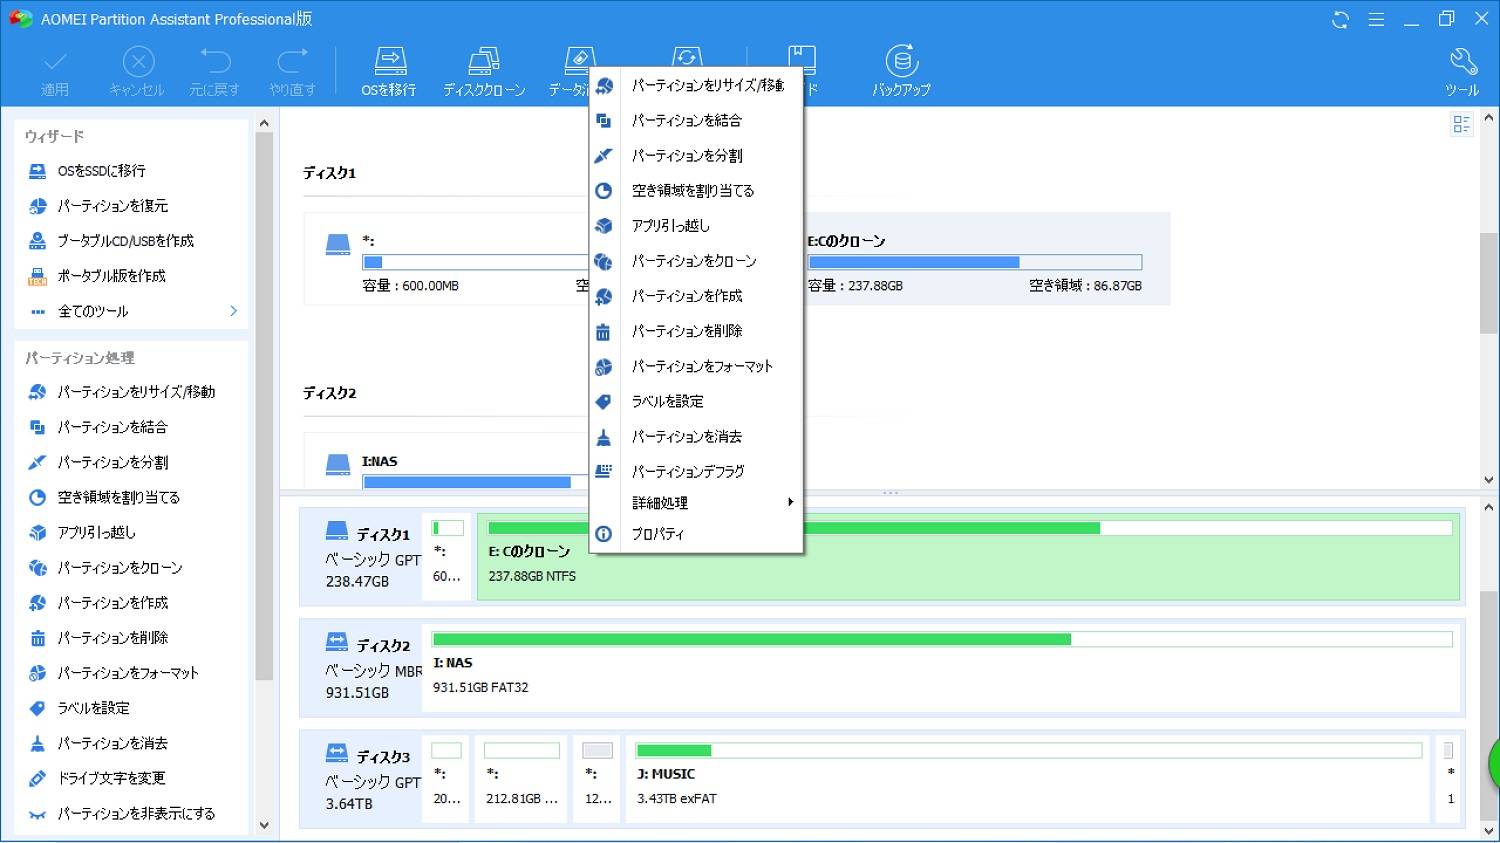
Task: Select the 212.81GB partition on ディスク3
Action: click(522, 780)
